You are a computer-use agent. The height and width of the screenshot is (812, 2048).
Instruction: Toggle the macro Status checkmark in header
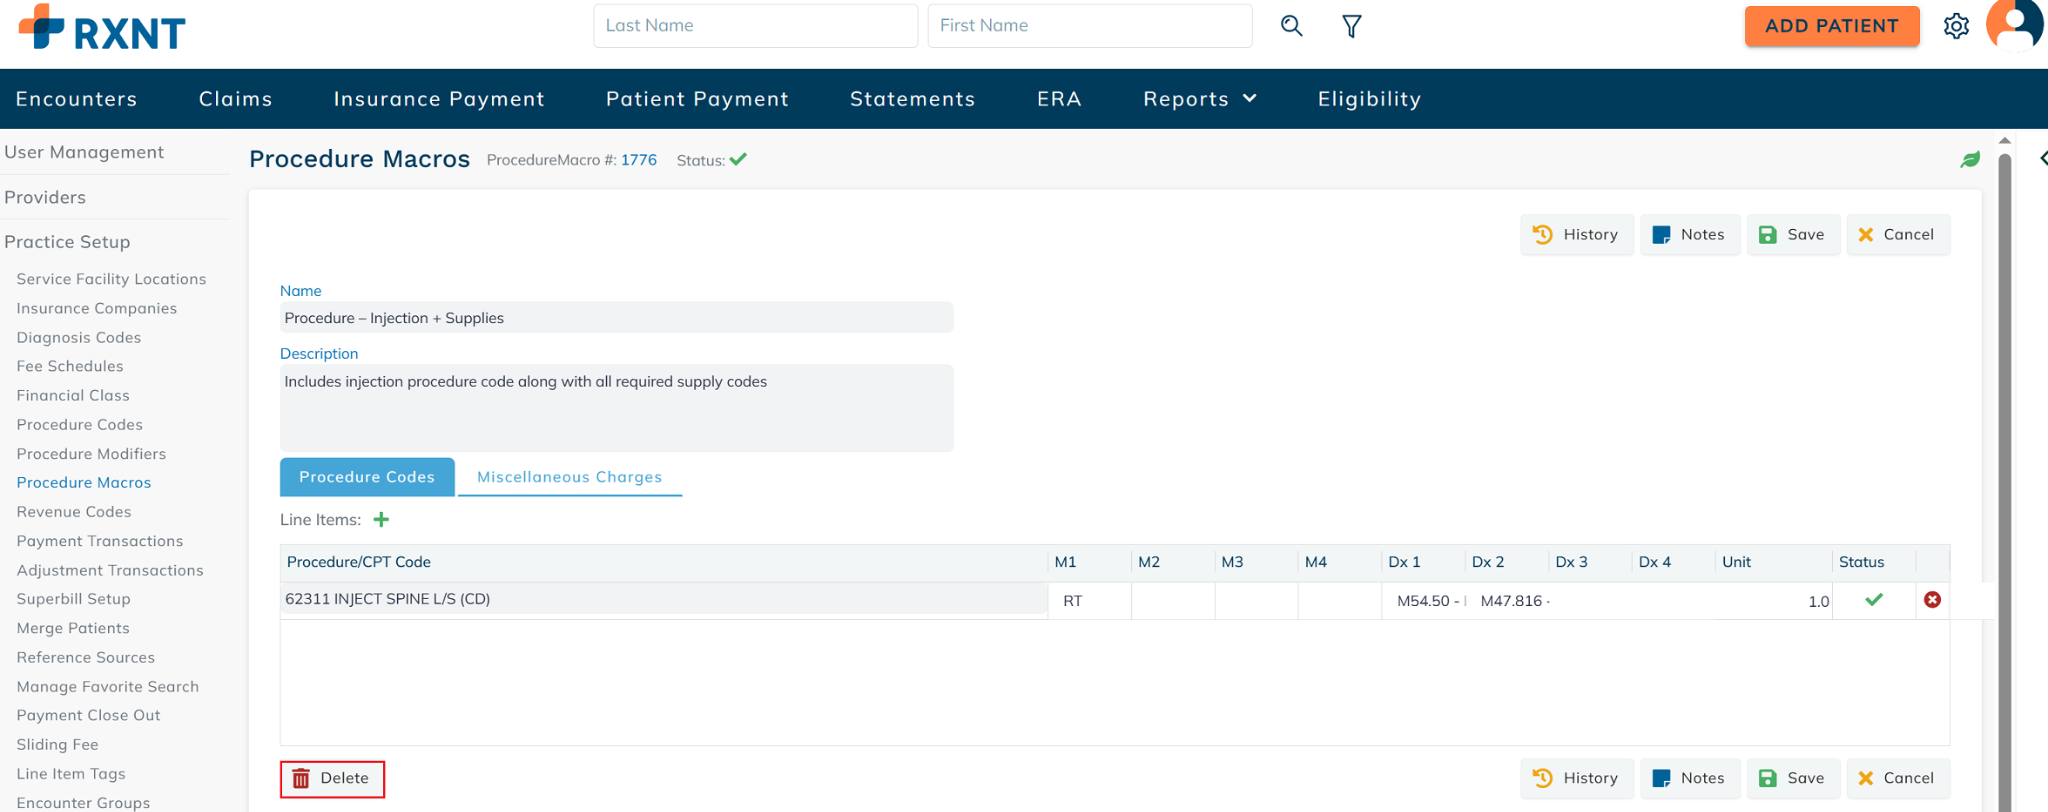738,160
